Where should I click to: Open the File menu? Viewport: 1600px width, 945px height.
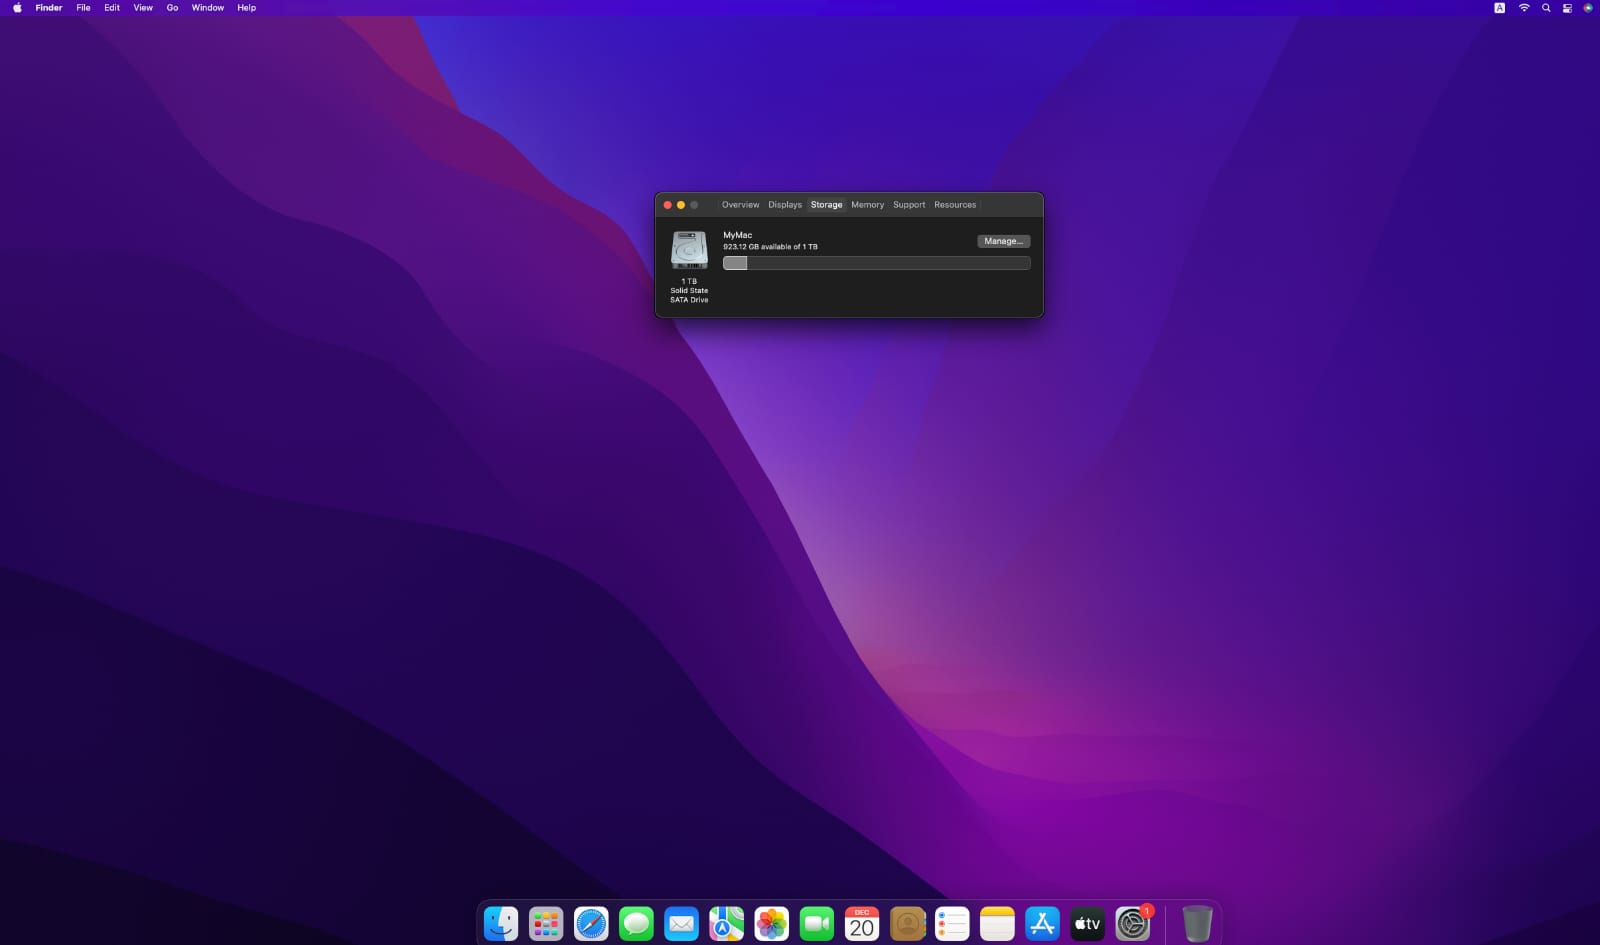(84, 8)
